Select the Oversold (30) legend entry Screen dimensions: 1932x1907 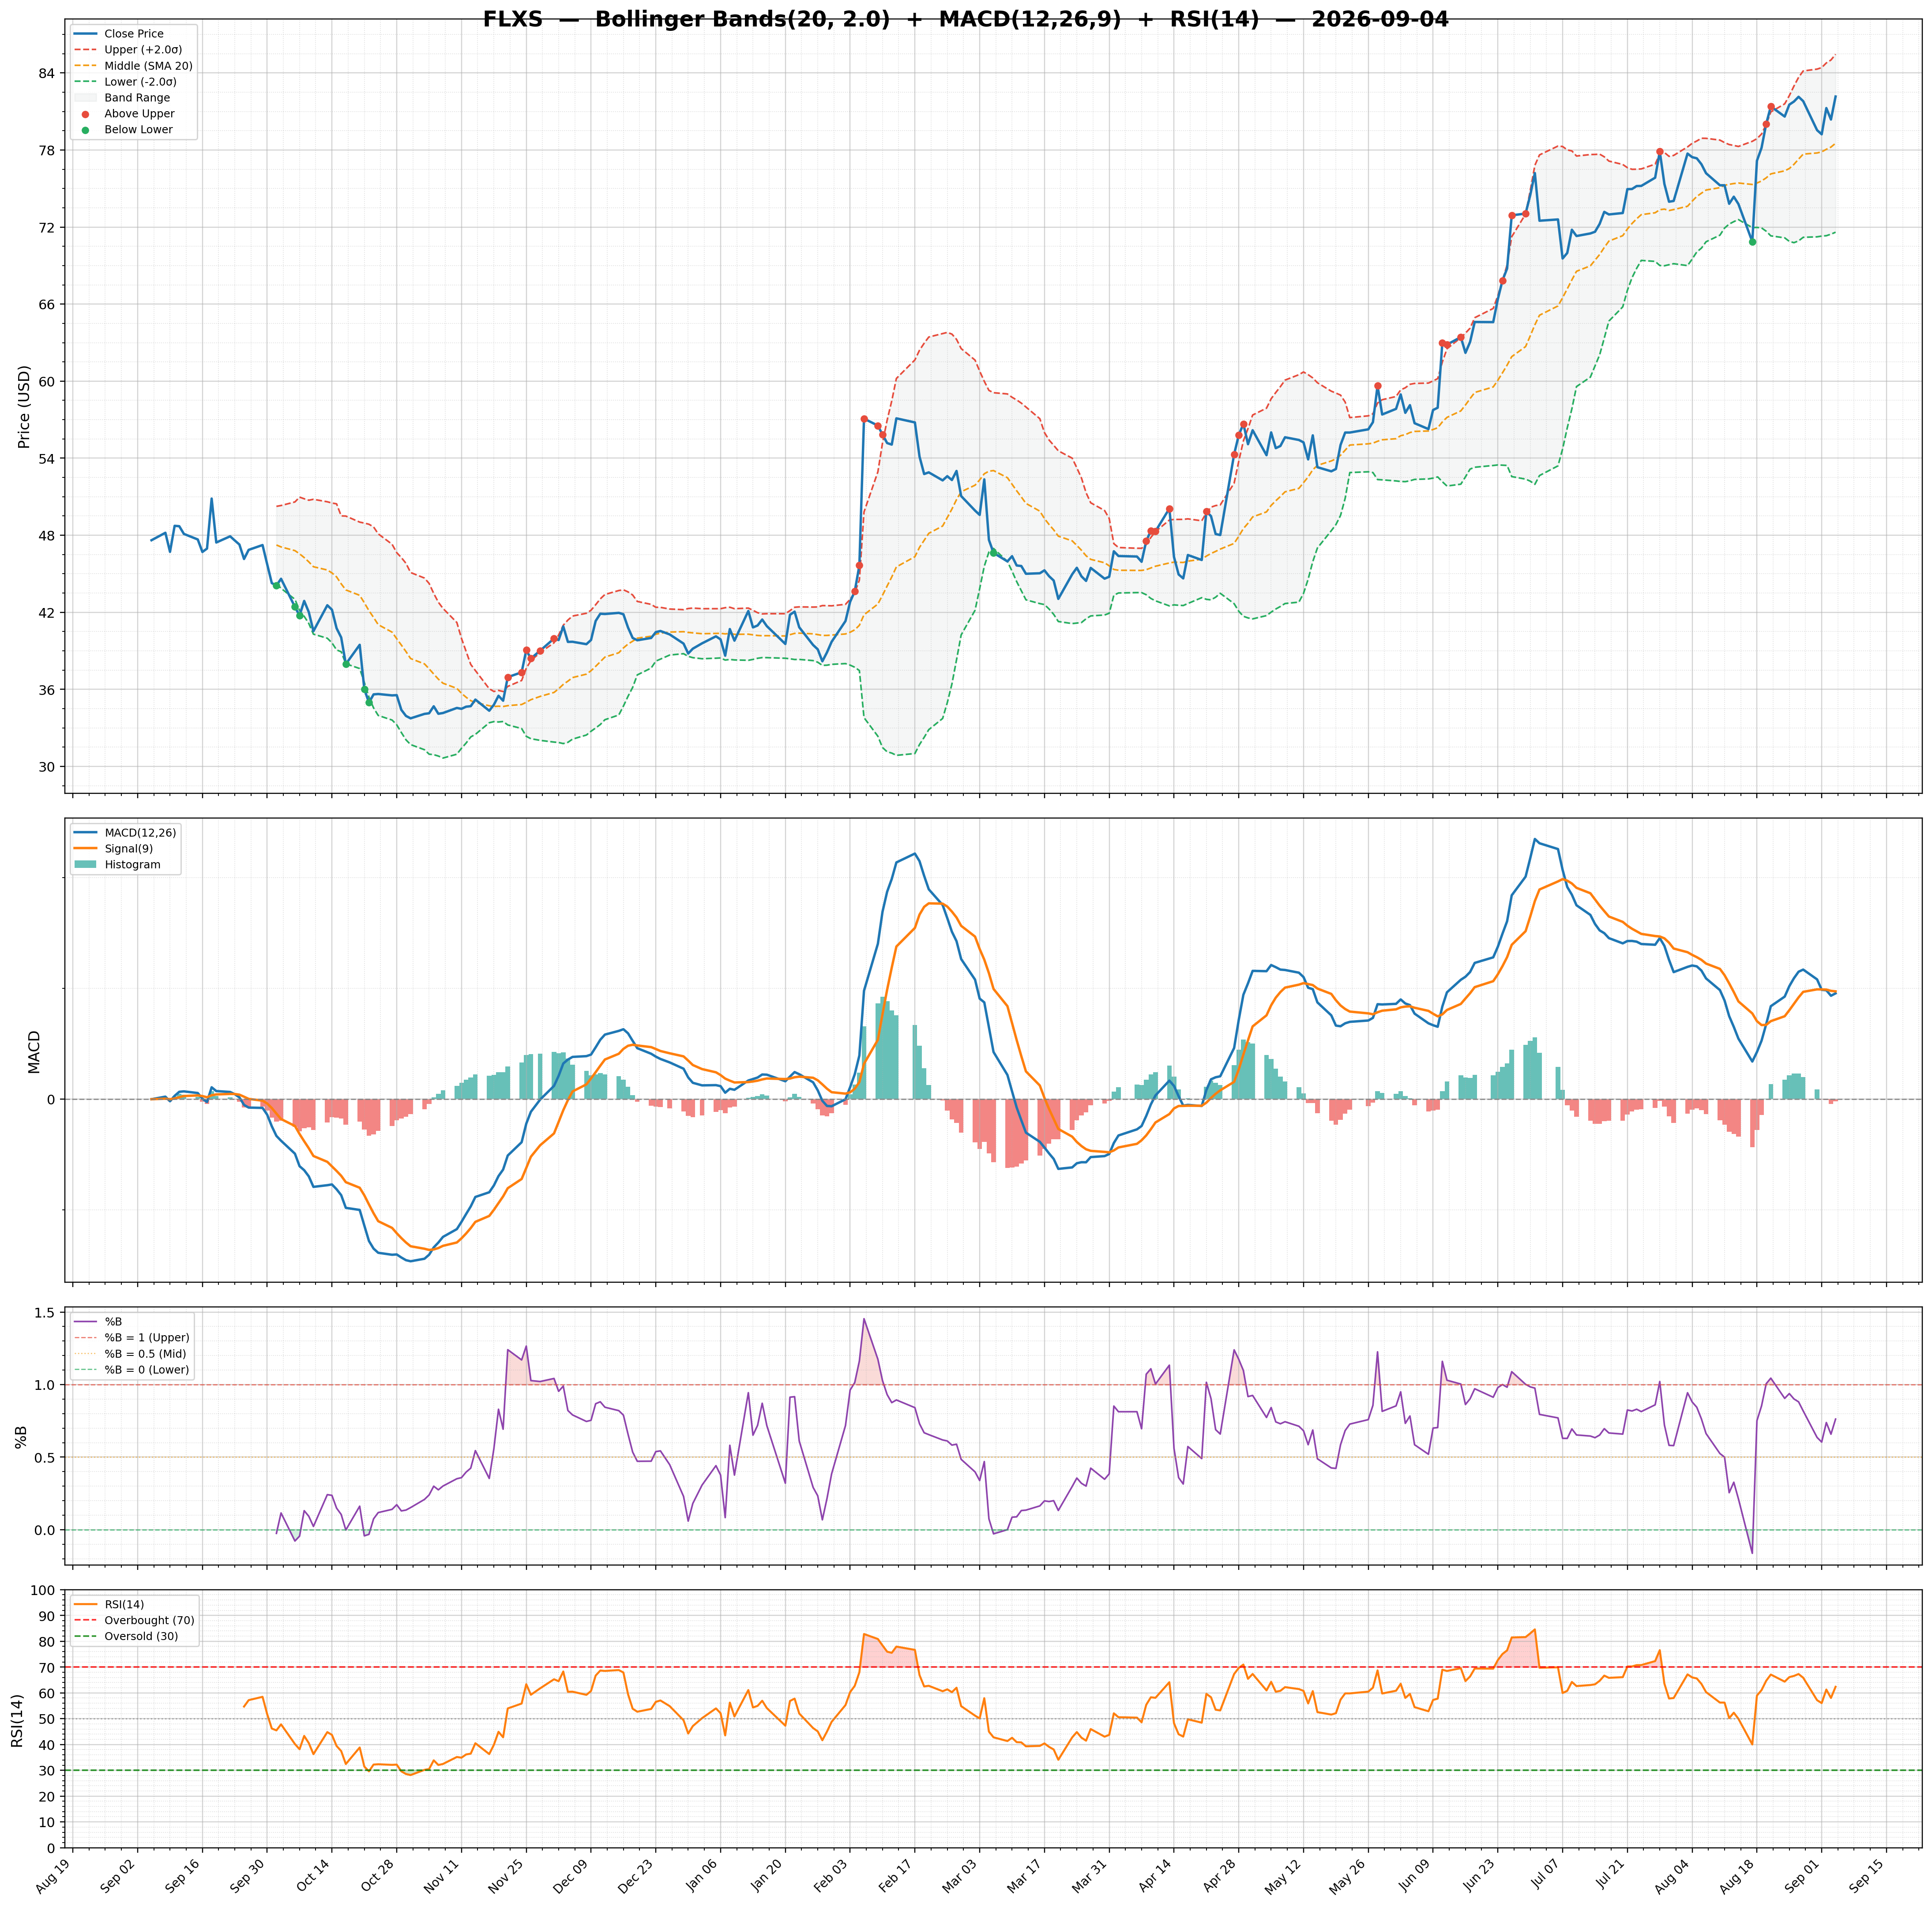(x=127, y=1637)
